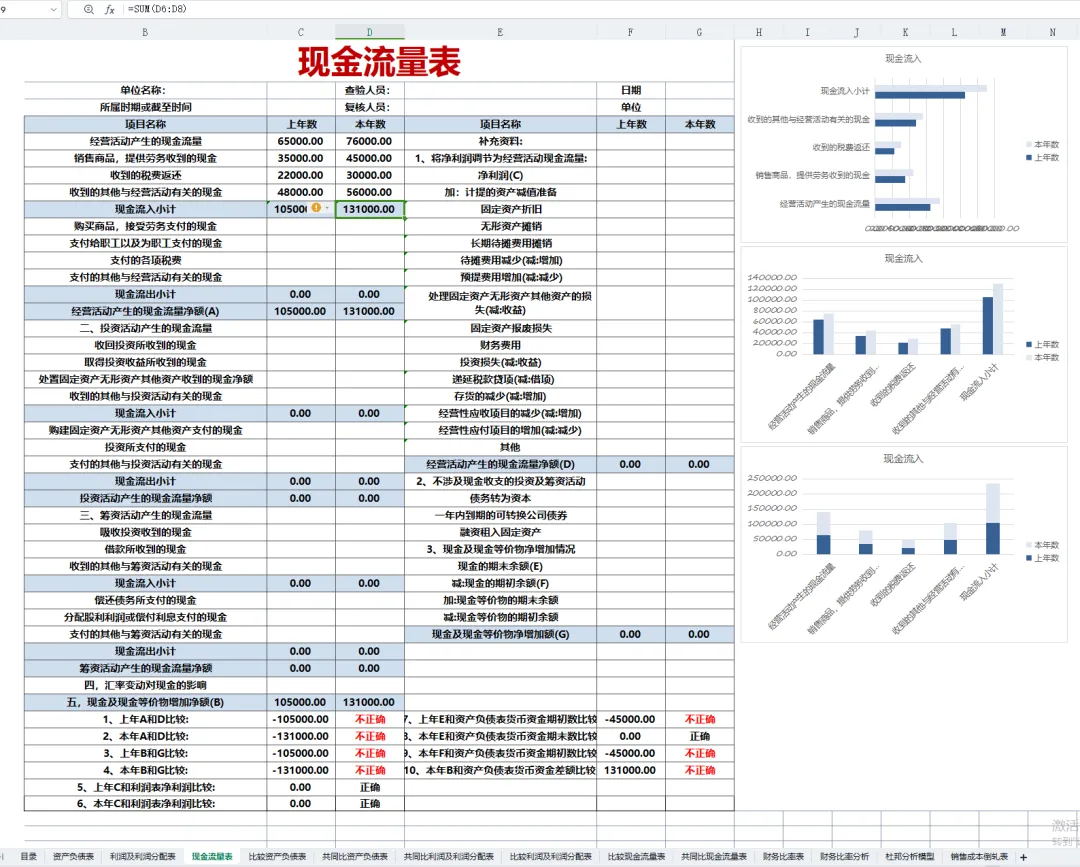This screenshot has width=1080, height=867.
Task: Add a new sheet with the plus icon
Action: pyautogui.click(x=1024, y=857)
